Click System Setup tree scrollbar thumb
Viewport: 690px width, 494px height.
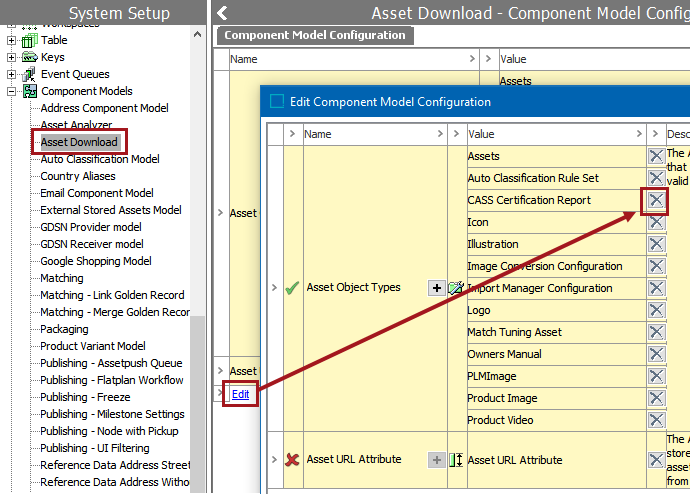pyautogui.click(x=198, y=404)
